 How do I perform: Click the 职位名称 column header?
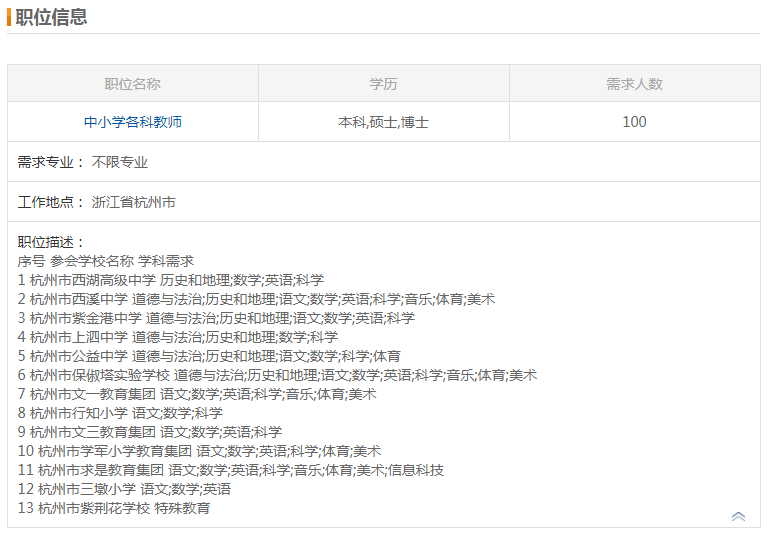pyautogui.click(x=132, y=84)
